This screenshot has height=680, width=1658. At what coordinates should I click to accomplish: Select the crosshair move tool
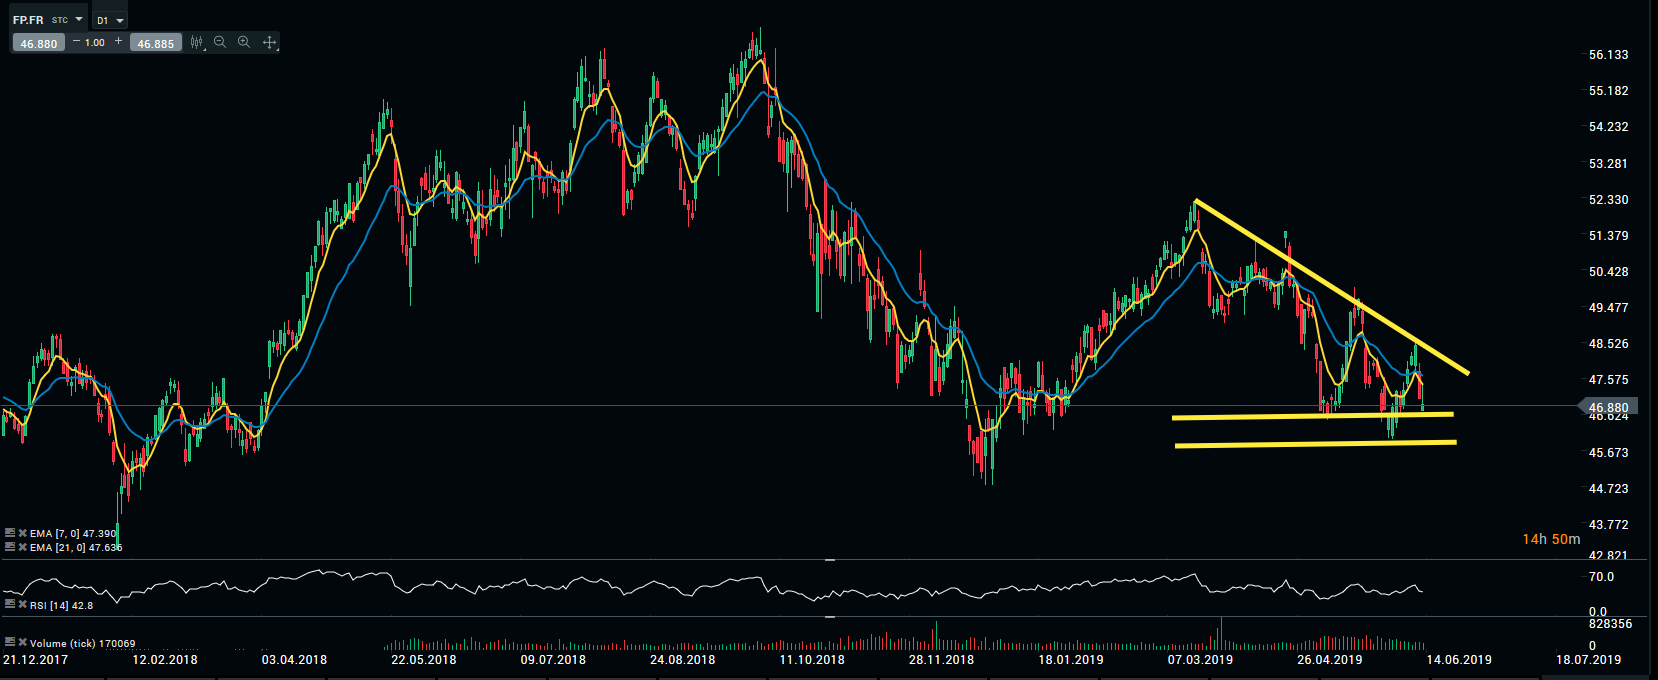269,42
